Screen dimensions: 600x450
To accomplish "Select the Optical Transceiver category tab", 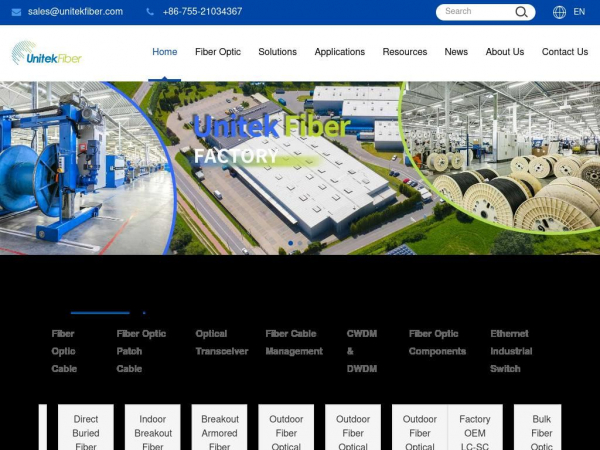I will click(x=222, y=342).
